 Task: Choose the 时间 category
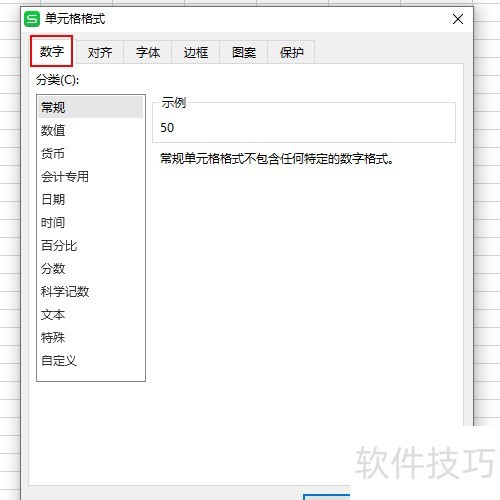click(91, 222)
